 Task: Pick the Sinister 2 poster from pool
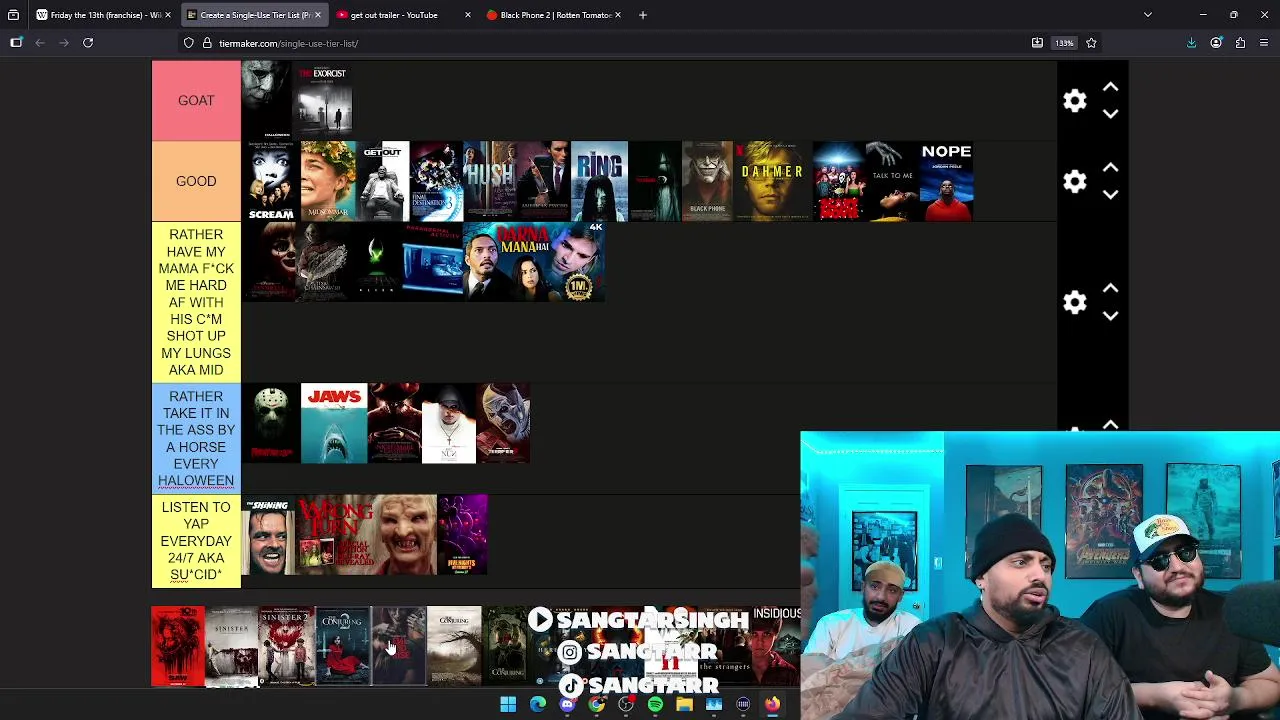[x=287, y=646]
